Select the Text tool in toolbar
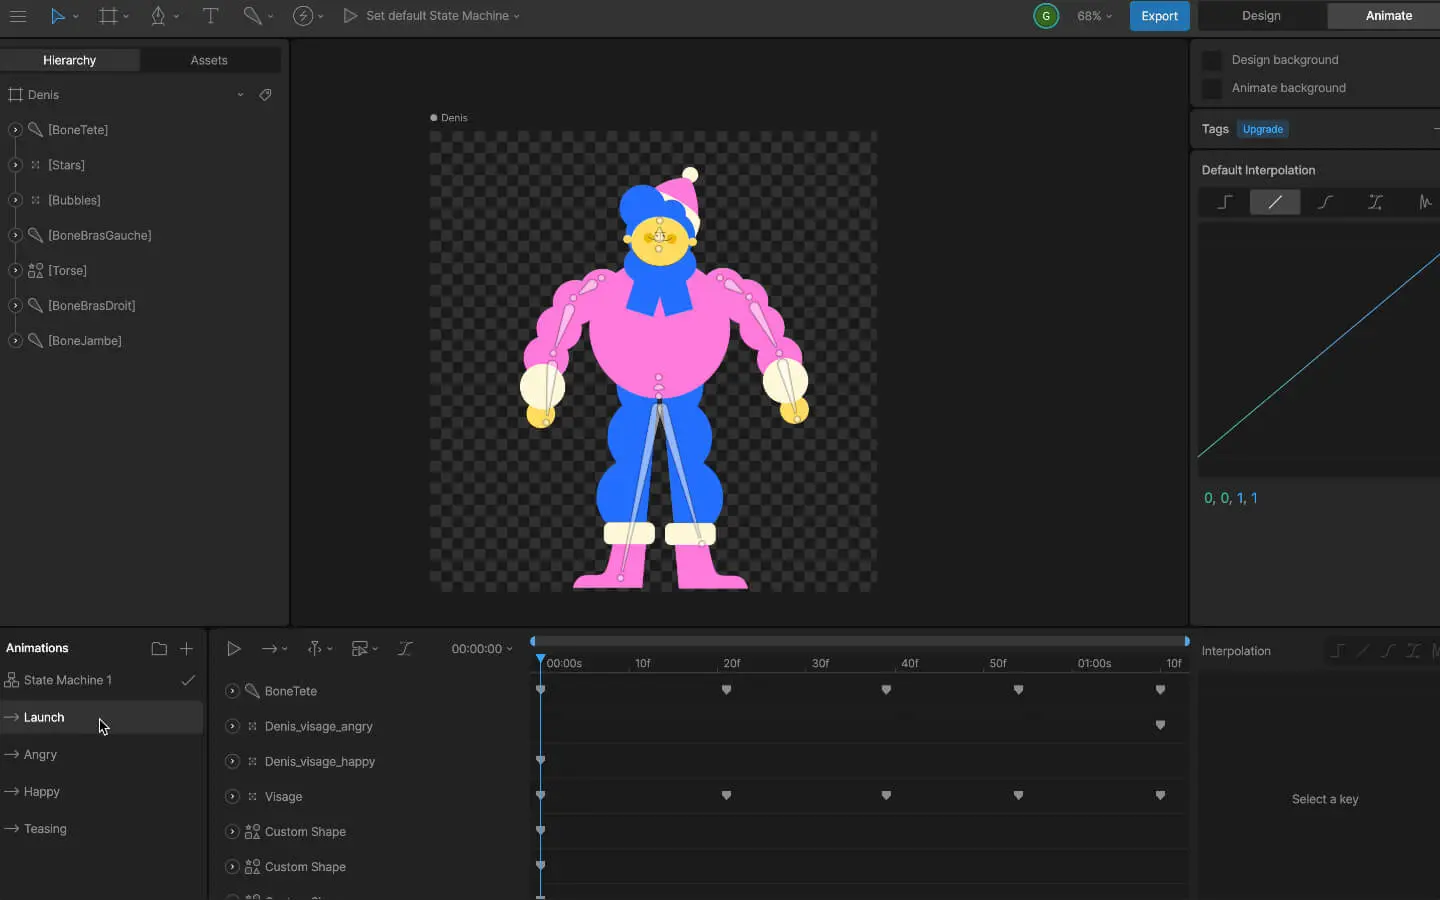Screen dimensions: 1440x900 (x=210, y=16)
